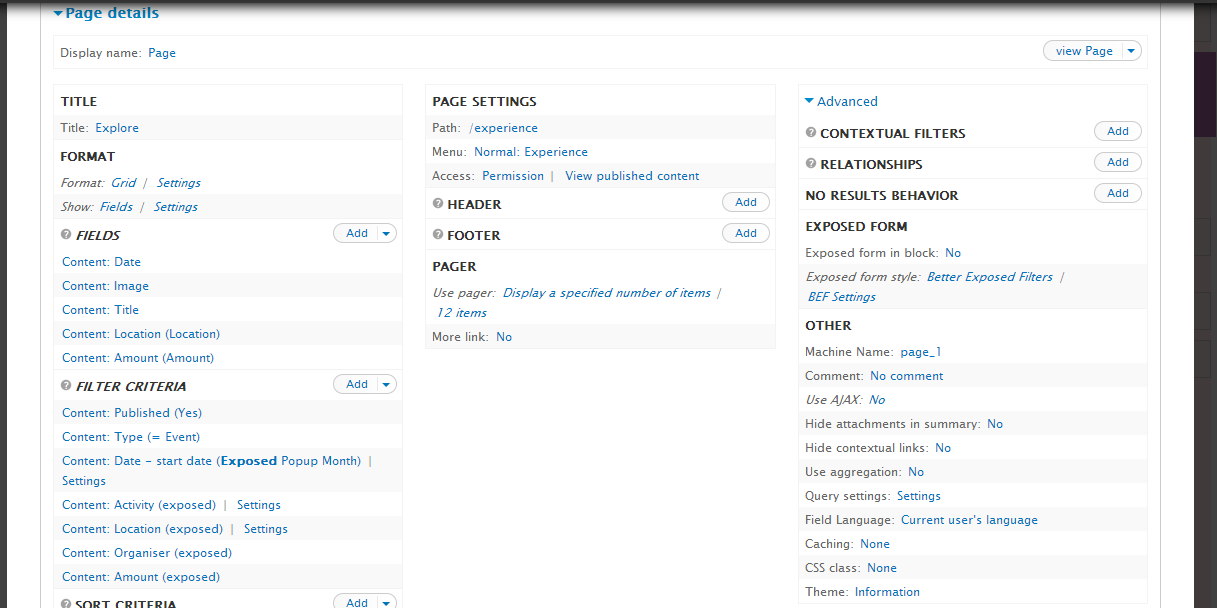Open the FIELDS Add dropdown arrow
The width and height of the screenshot is (1217, 608).
[386, 233]
